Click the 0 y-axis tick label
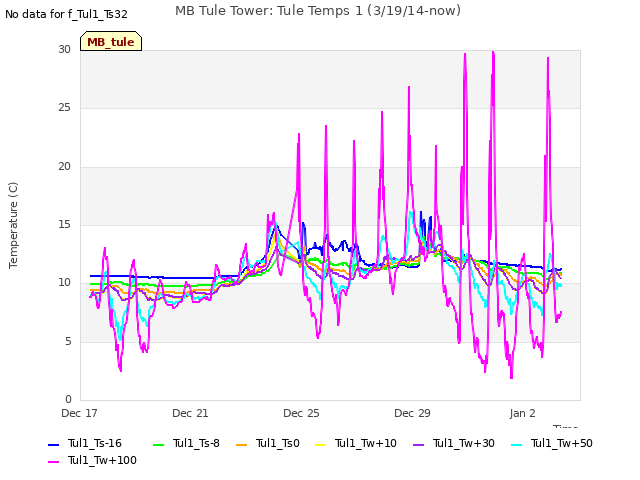 click(x=68, y=399)
